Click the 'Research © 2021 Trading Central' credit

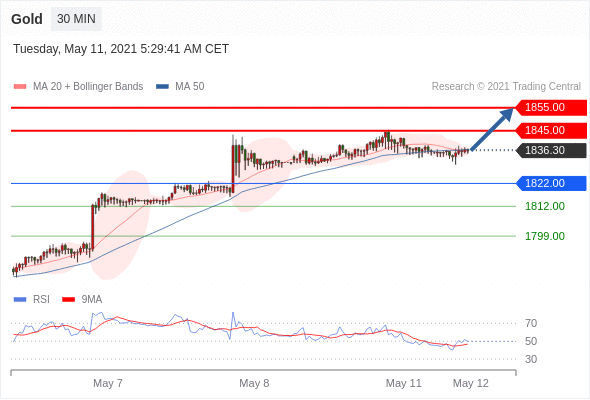pyautogui.click(x=506, y=87)
